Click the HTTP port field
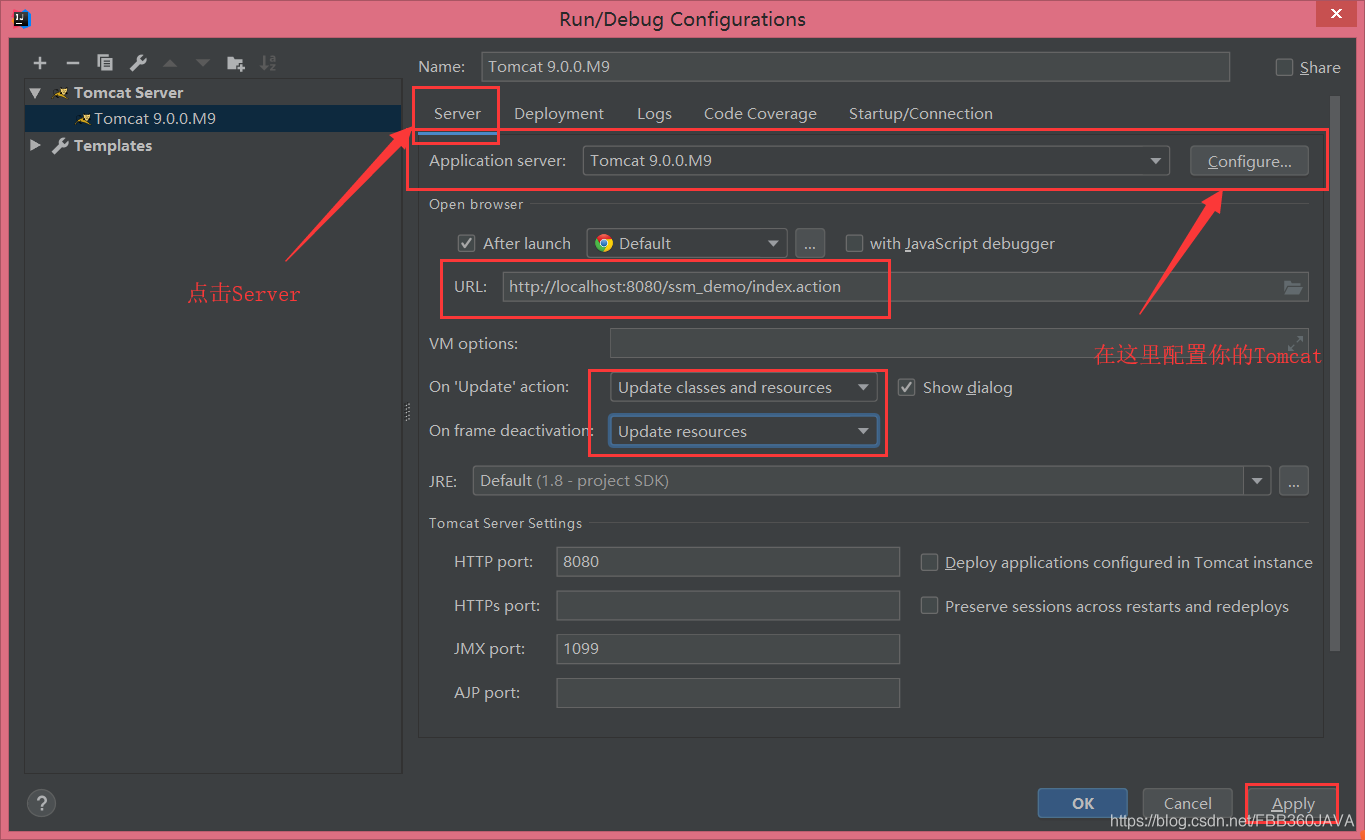The image size is (1365, 840). (728, 561)
